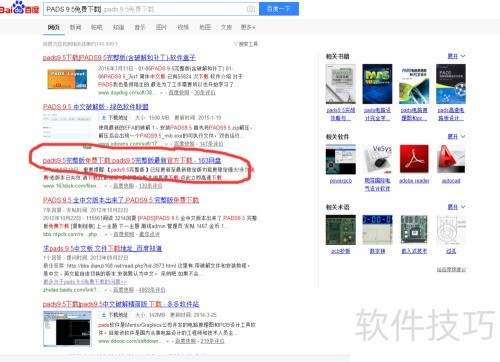The width and height of the screenshot is (500, 362).
Task: Switch to the 知道 tab
Action: click(x=118, y=27)
